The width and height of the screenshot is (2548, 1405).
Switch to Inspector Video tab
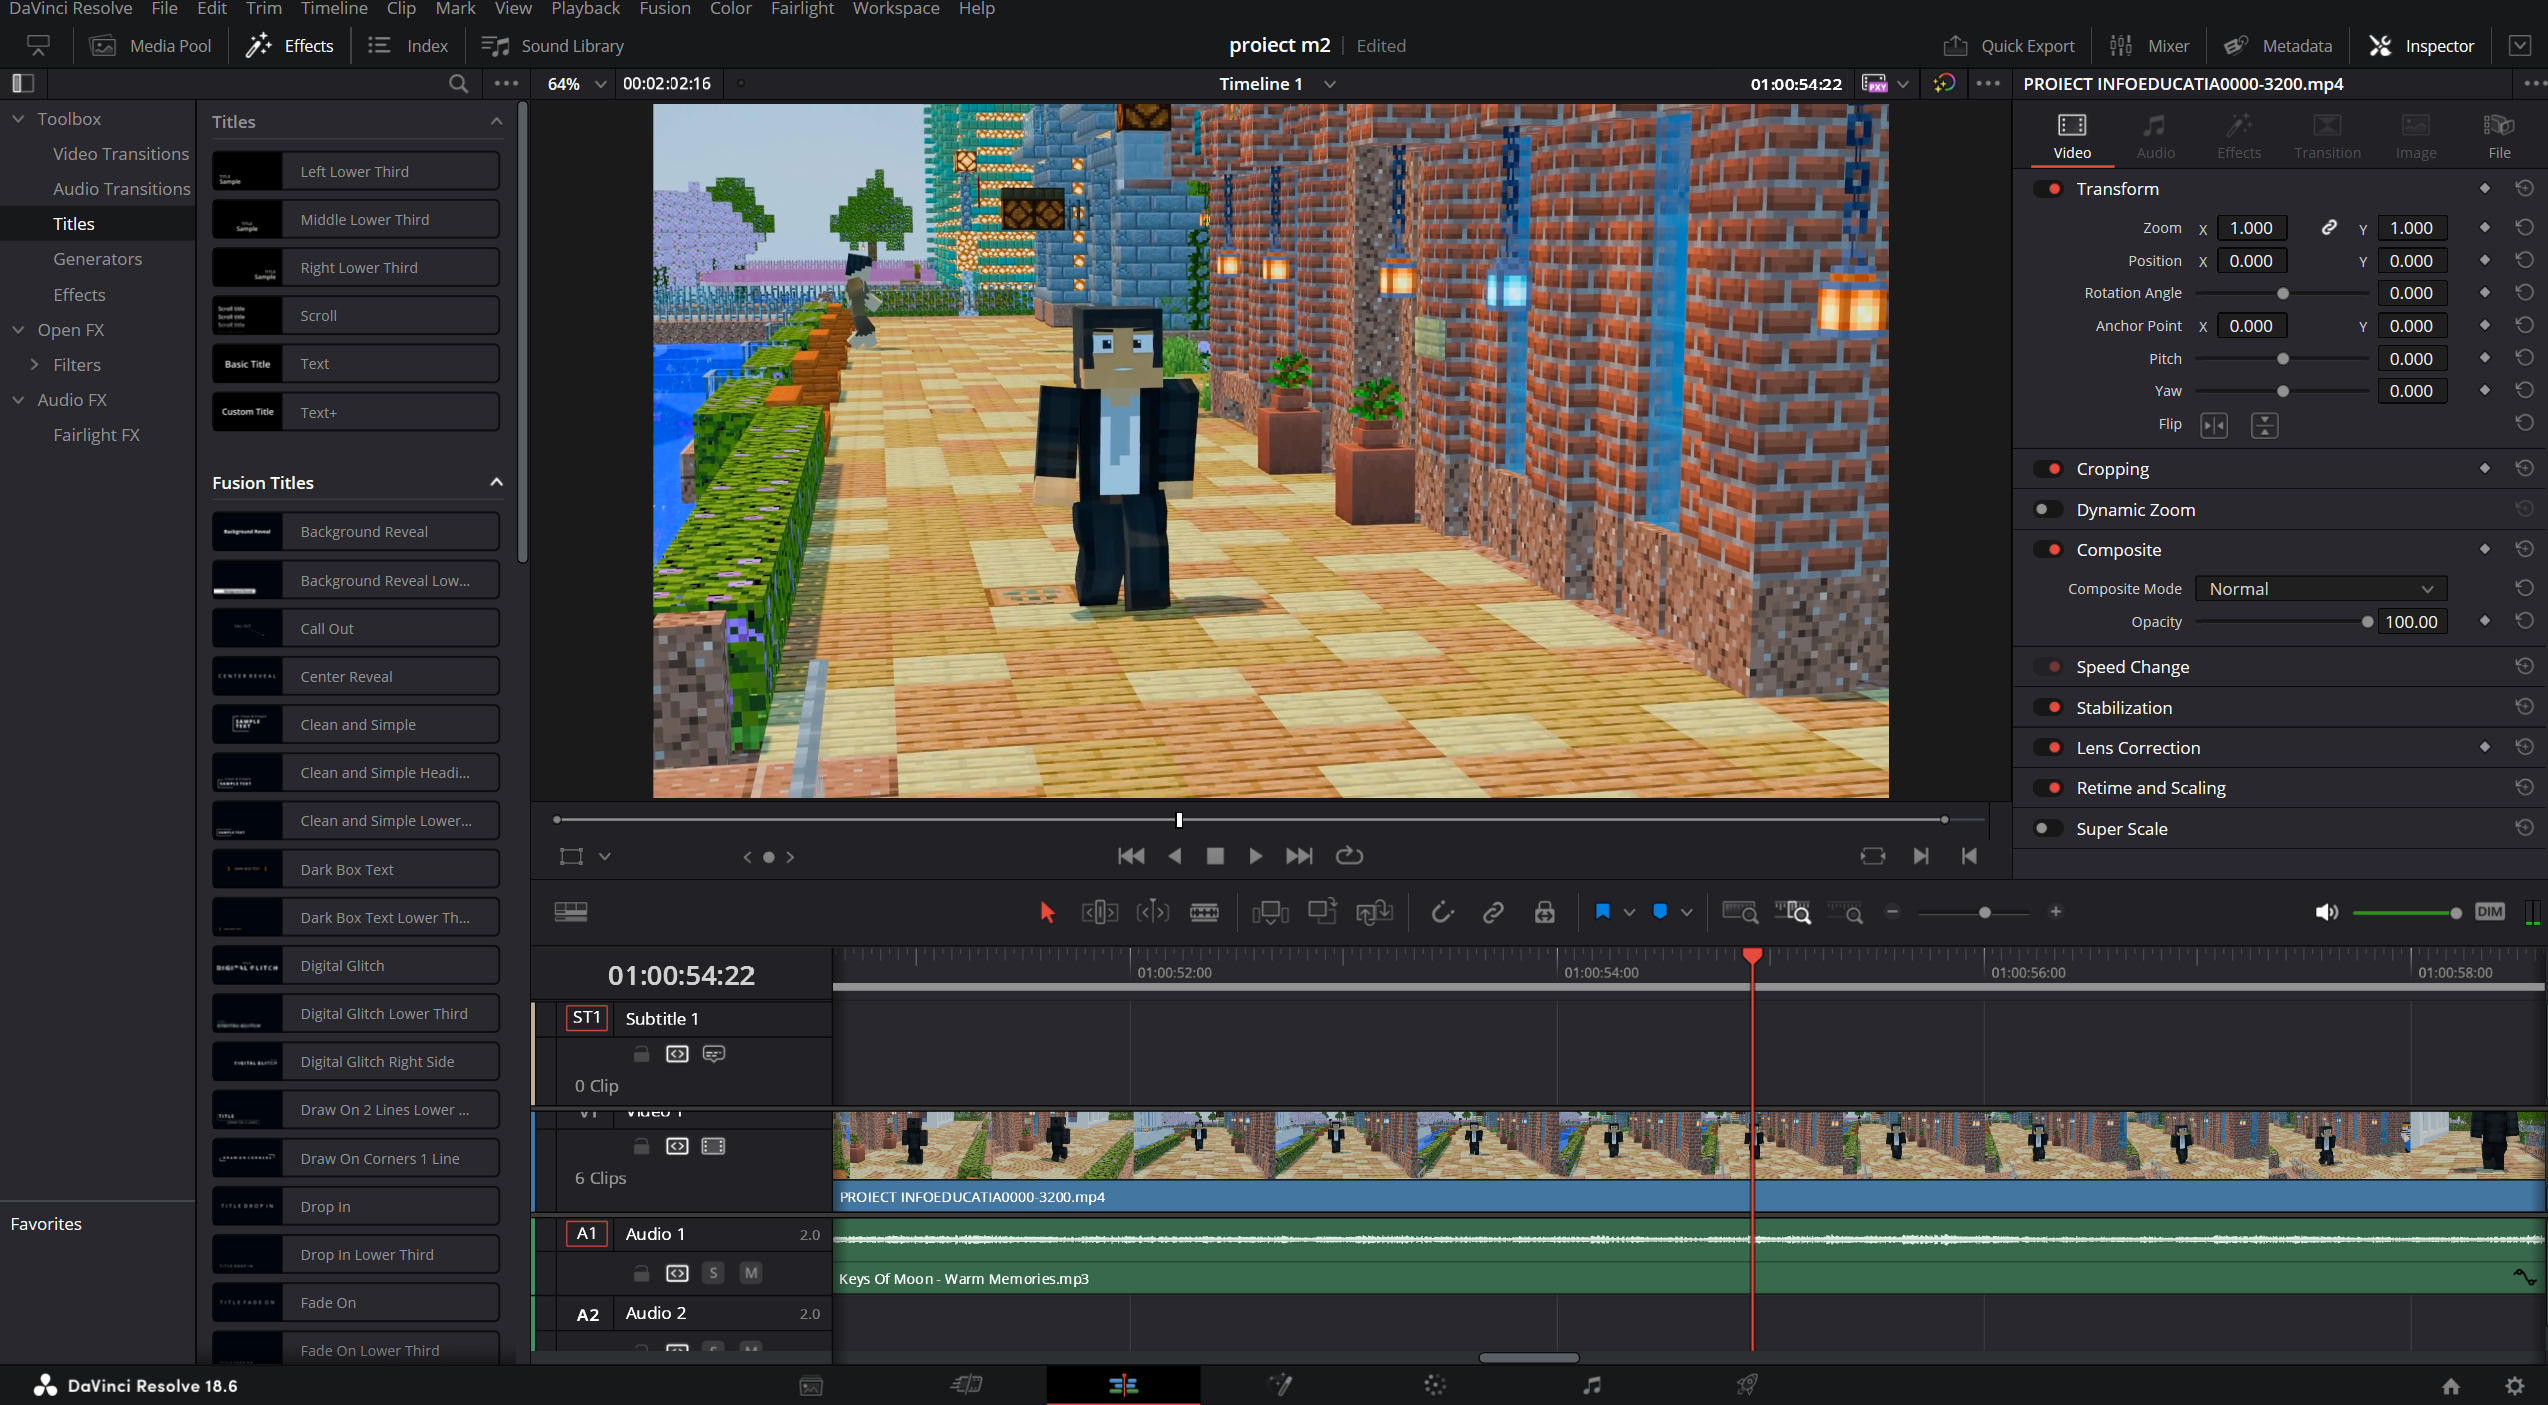pyautogui.click(x=2071, y=136)
